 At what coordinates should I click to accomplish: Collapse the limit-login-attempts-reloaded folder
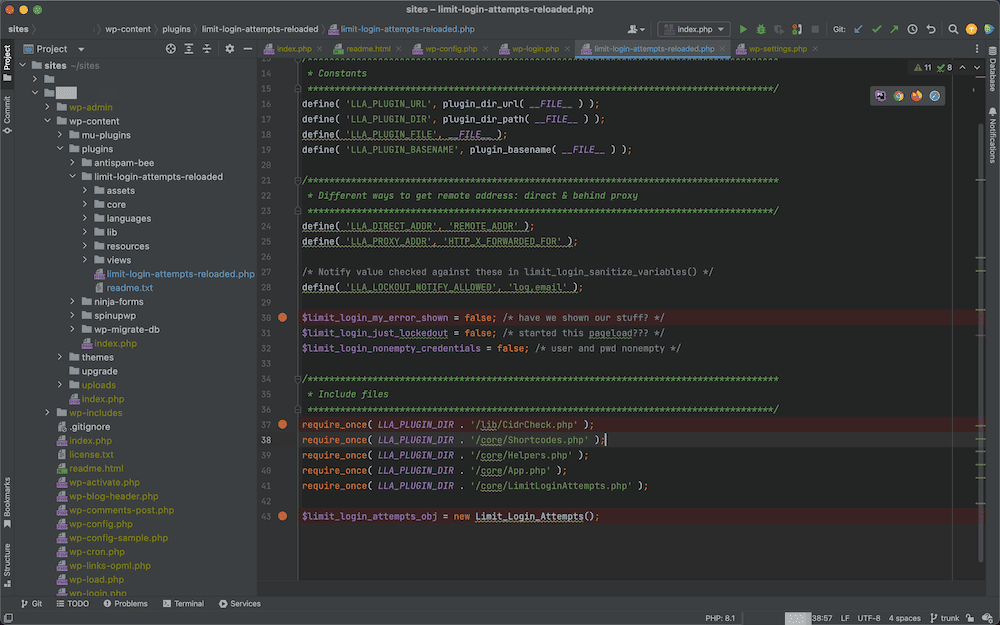click(72, 176)
